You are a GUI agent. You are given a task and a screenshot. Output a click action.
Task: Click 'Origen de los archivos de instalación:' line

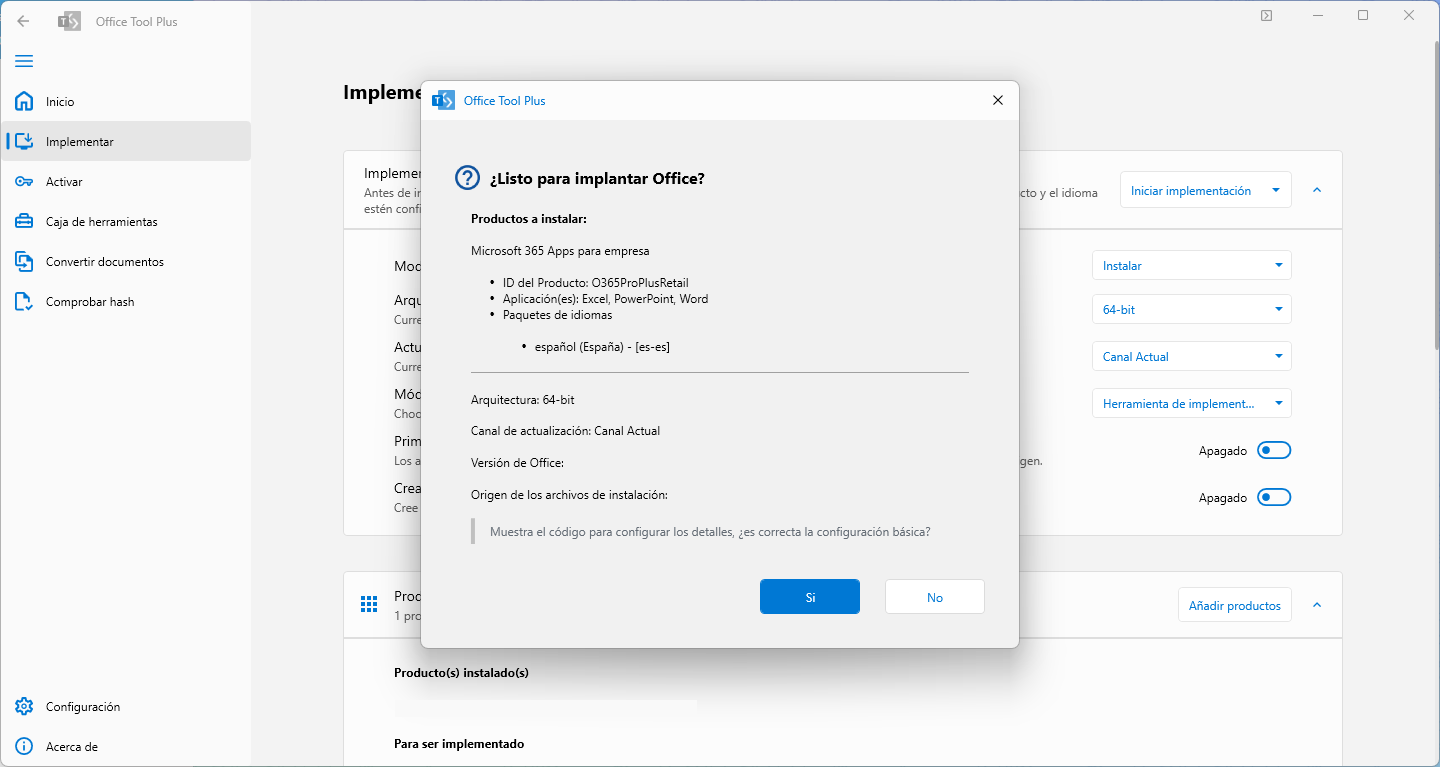pyautogui.click(x=569, y=495)
